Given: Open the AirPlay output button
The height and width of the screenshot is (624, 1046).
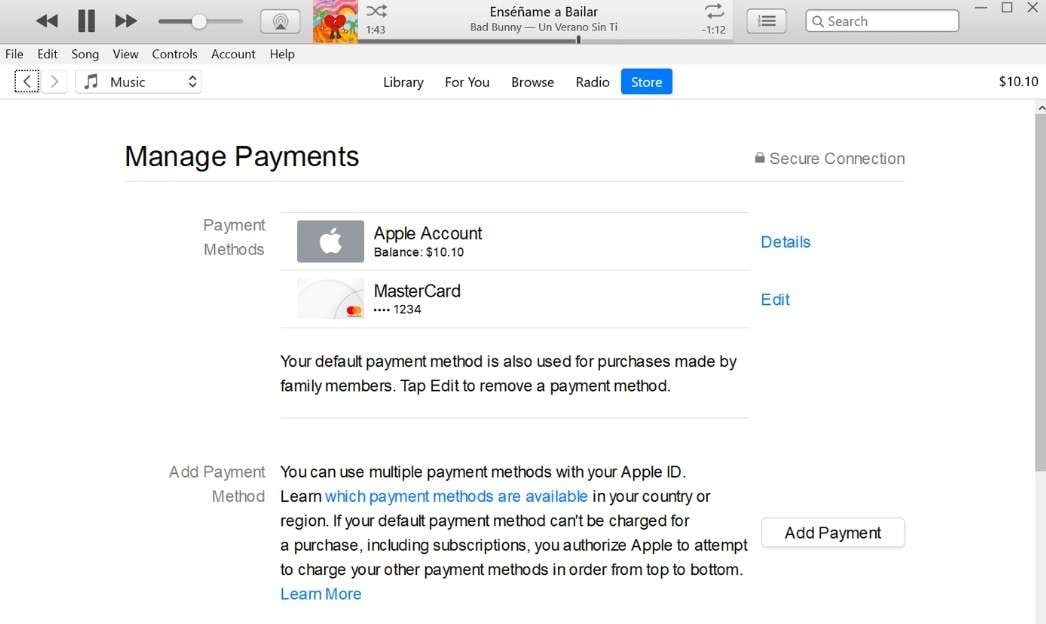Looking at the screenshot, I should pos(280,21).
